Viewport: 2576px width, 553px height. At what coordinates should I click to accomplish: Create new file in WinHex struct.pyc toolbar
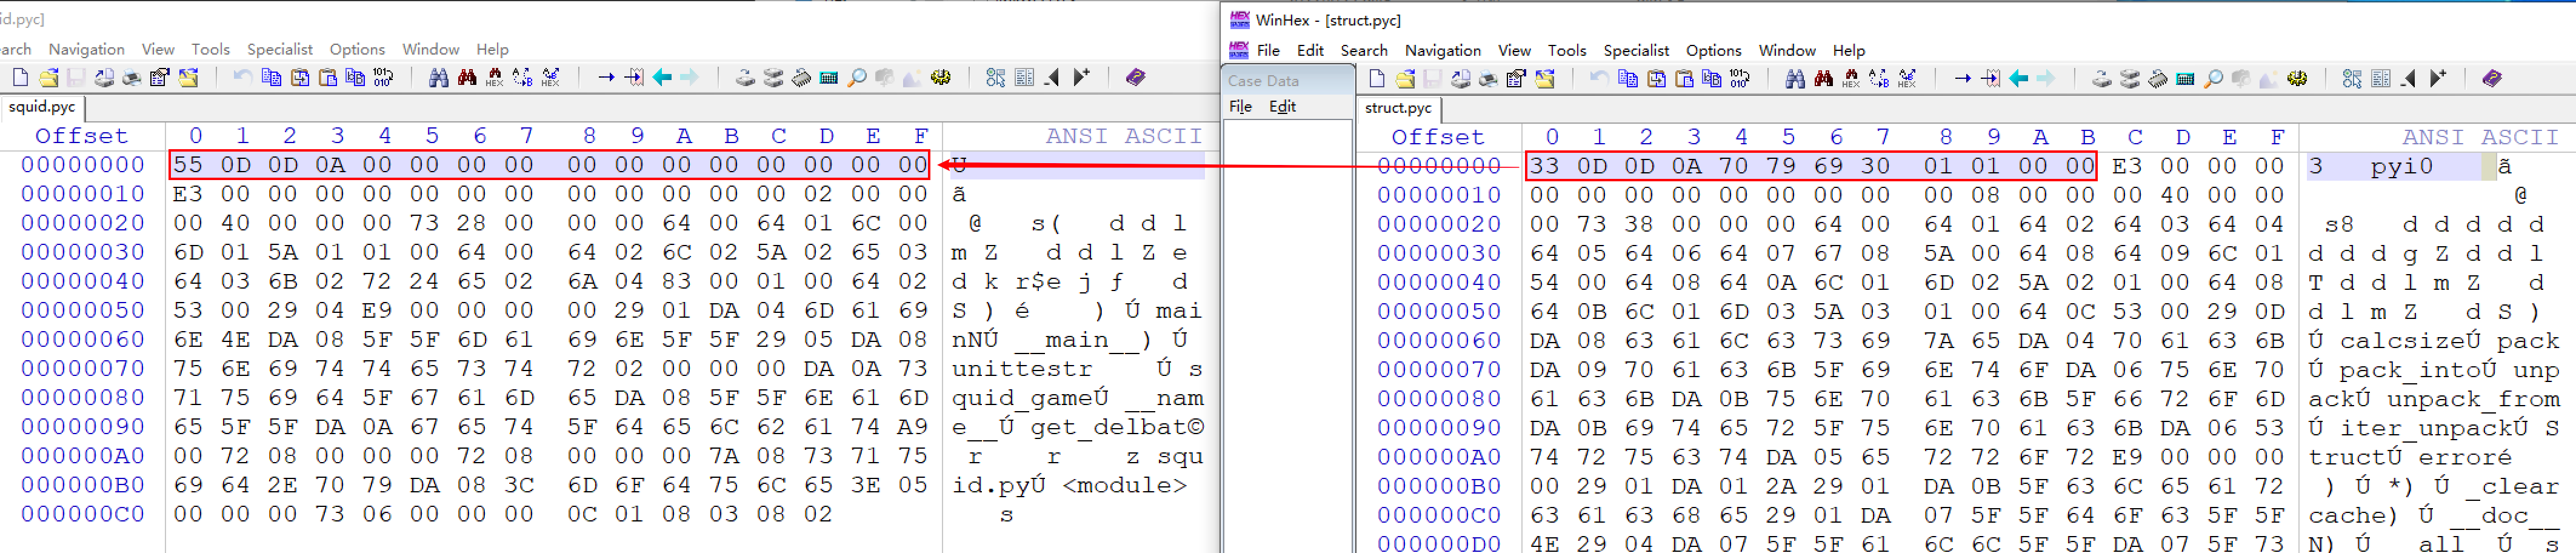click(x=1377, y=78)
